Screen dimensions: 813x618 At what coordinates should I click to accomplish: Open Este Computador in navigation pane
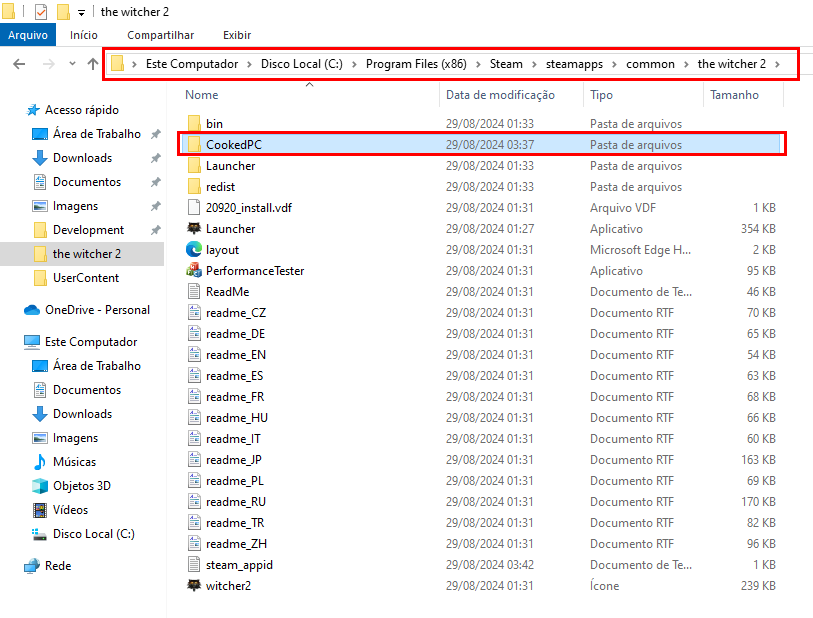pyautogui.click(x=91, y=342)
